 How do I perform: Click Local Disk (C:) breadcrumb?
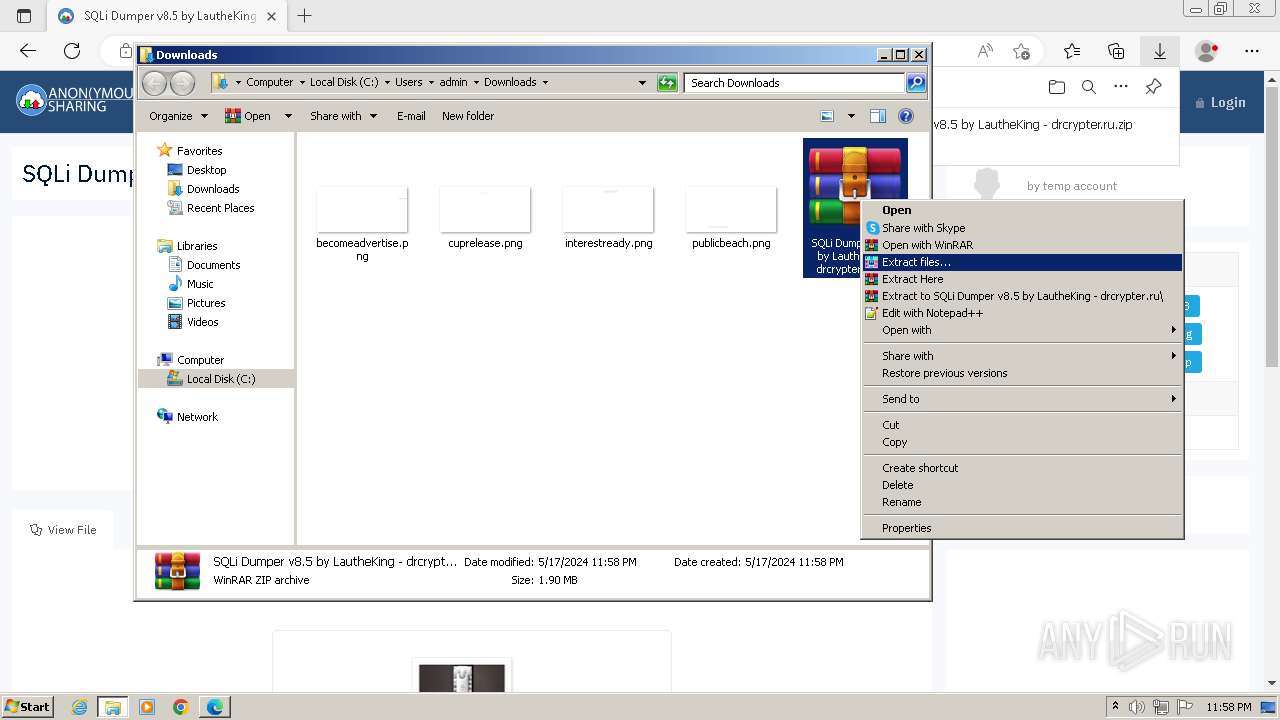pos(344,83)
